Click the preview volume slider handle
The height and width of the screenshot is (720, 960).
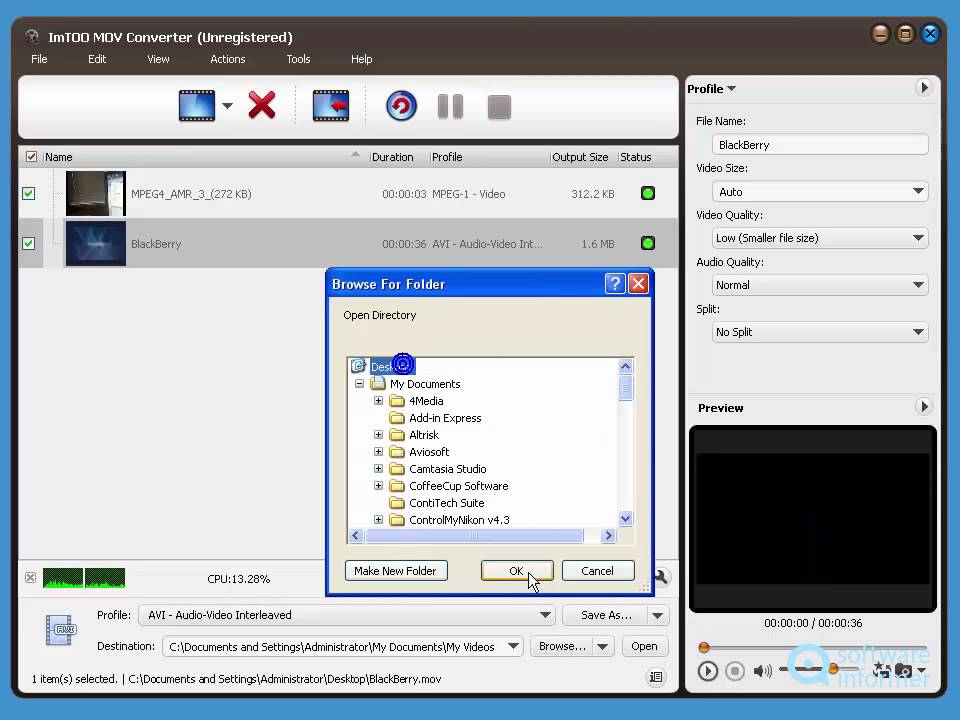click(833, 669)
